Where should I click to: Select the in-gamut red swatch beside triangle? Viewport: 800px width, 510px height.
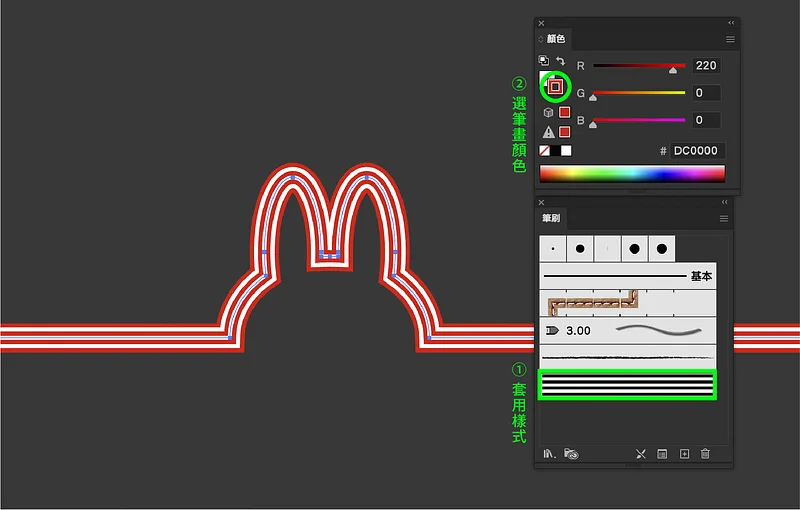pyautogui.click(x=564, y=132)
